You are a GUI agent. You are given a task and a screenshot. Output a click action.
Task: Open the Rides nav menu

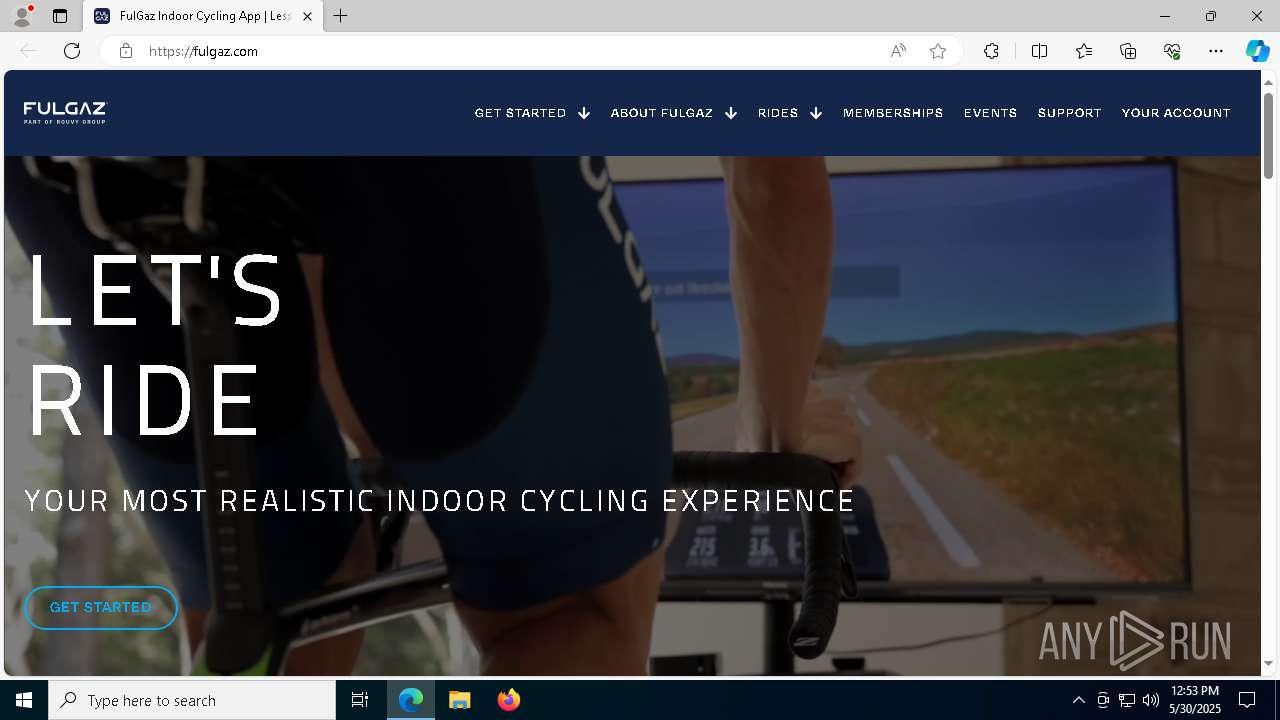click(x=778, y=113)
